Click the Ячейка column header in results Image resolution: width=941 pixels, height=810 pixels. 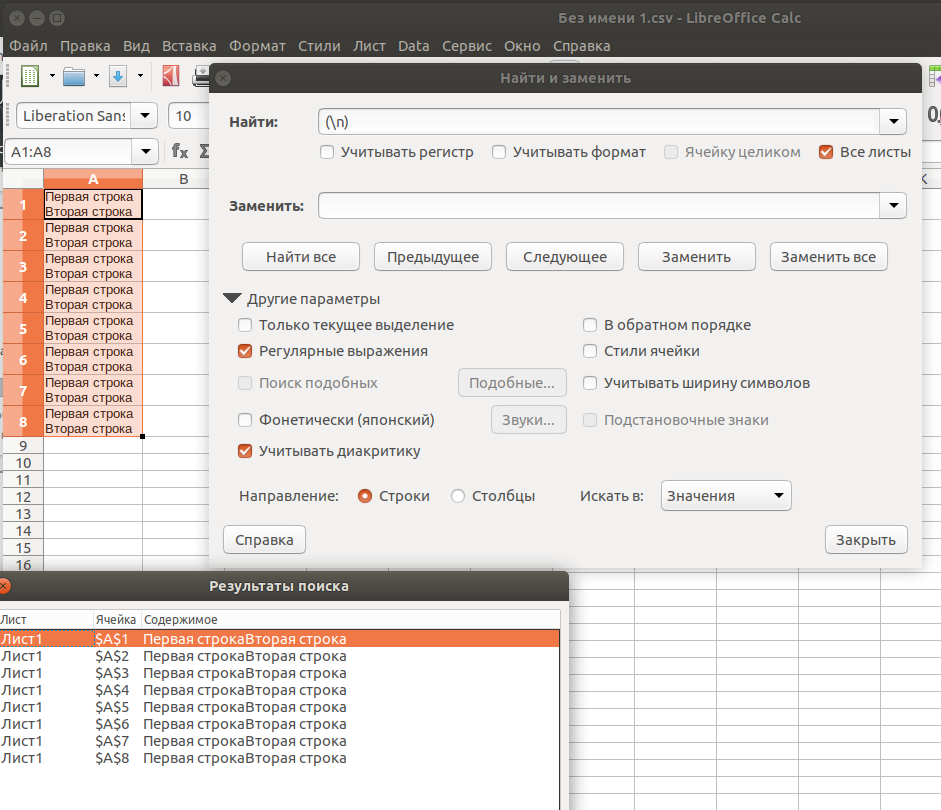click(x=116, y=620)
